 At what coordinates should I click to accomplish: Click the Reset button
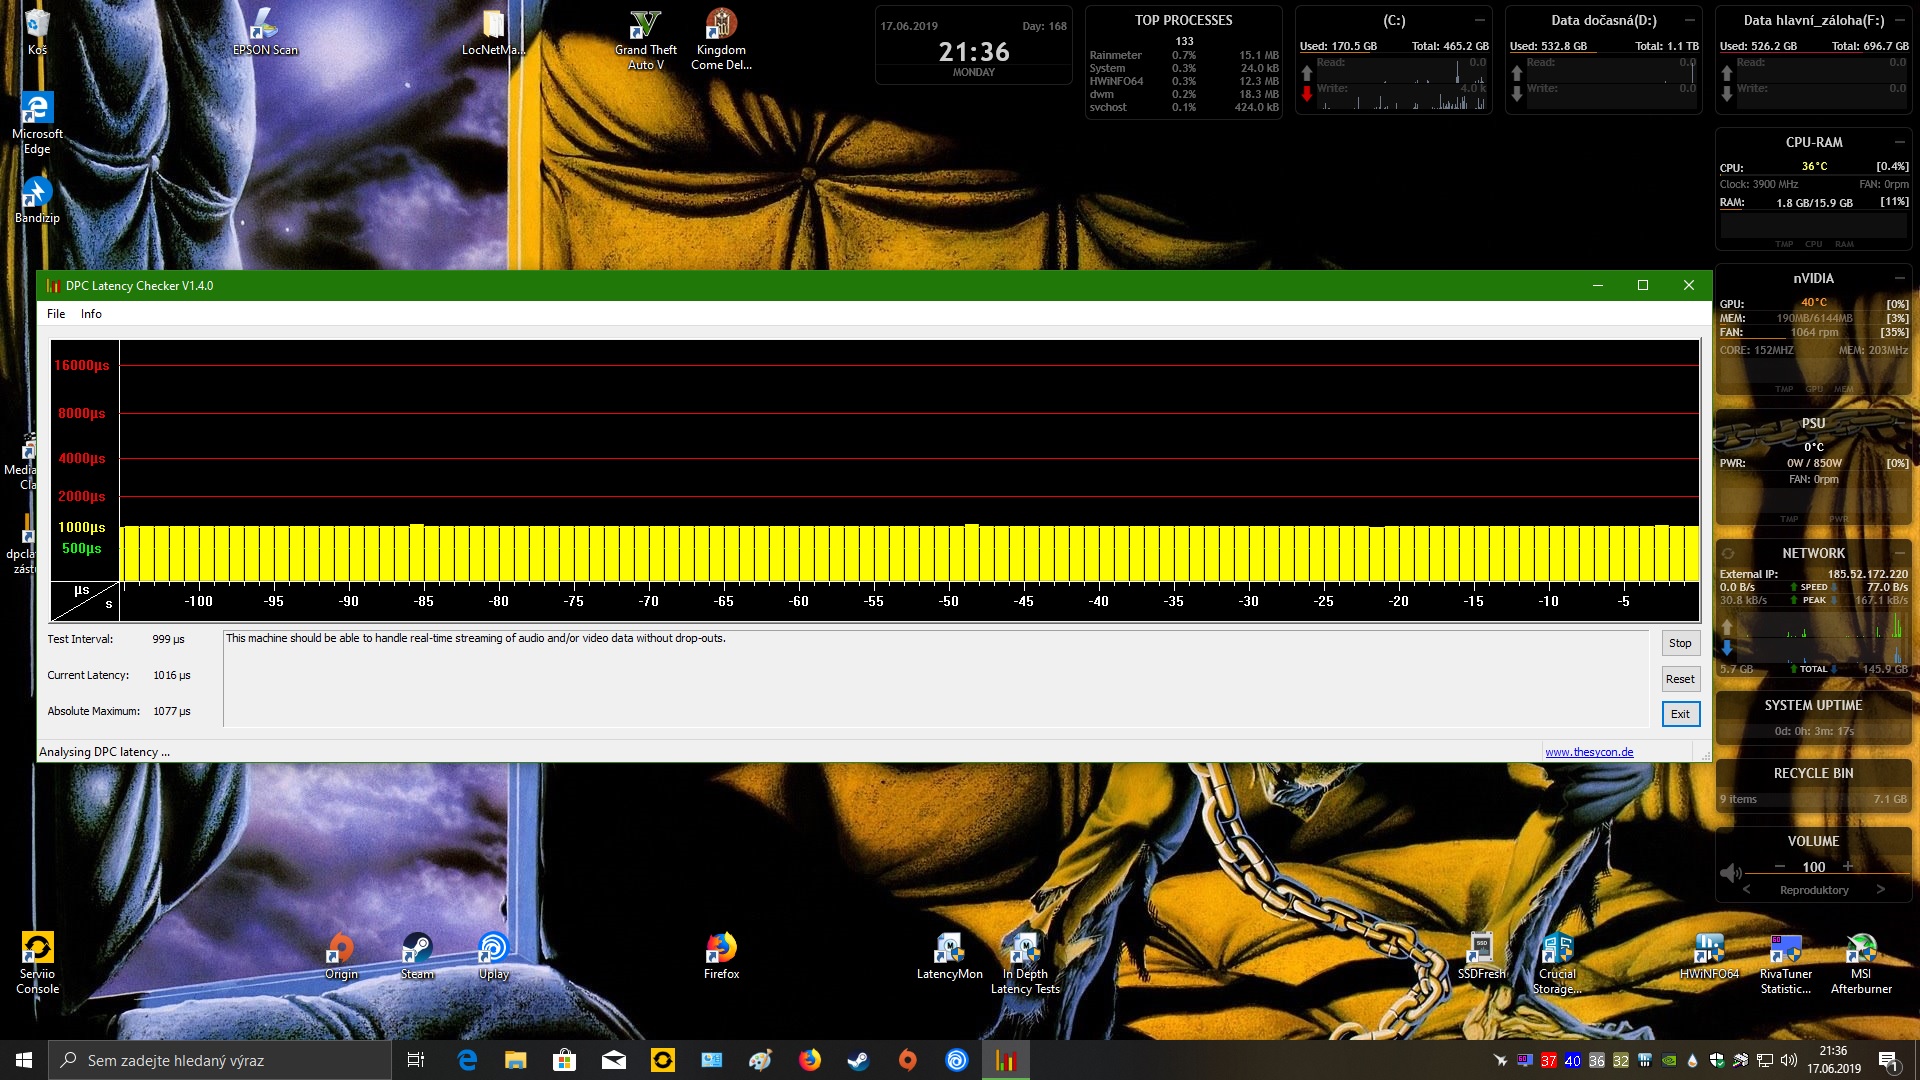coord(1680,679)
